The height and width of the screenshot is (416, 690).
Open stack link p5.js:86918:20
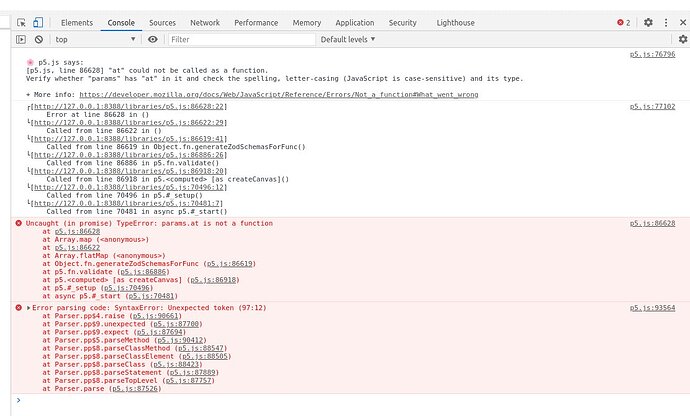[129, 171]
